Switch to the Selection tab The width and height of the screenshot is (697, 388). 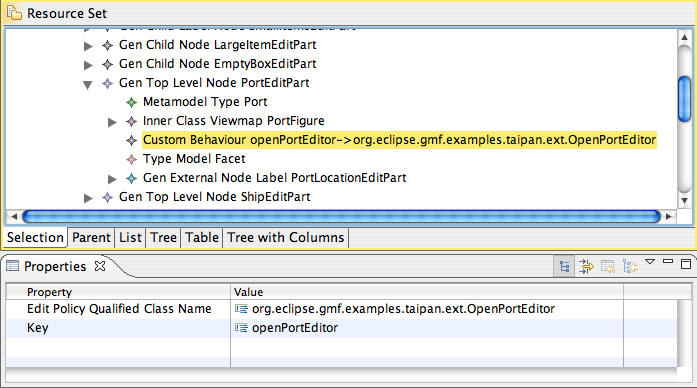[x=36, y=237]
